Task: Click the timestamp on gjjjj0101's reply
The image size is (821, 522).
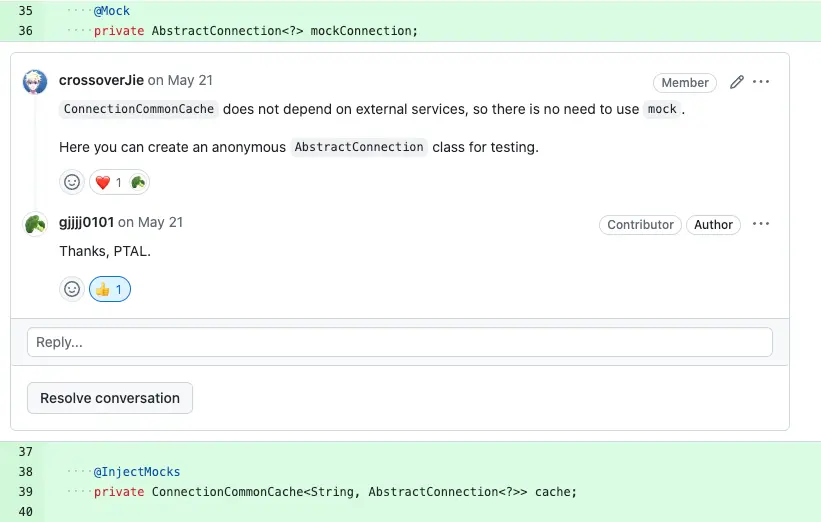Action: pos(150,222)
